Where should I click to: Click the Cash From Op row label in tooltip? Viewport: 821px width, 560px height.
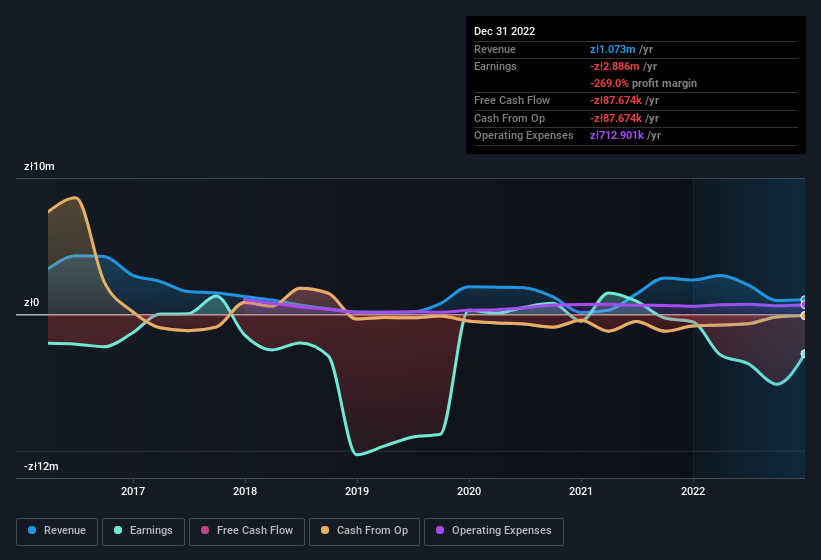509,118
